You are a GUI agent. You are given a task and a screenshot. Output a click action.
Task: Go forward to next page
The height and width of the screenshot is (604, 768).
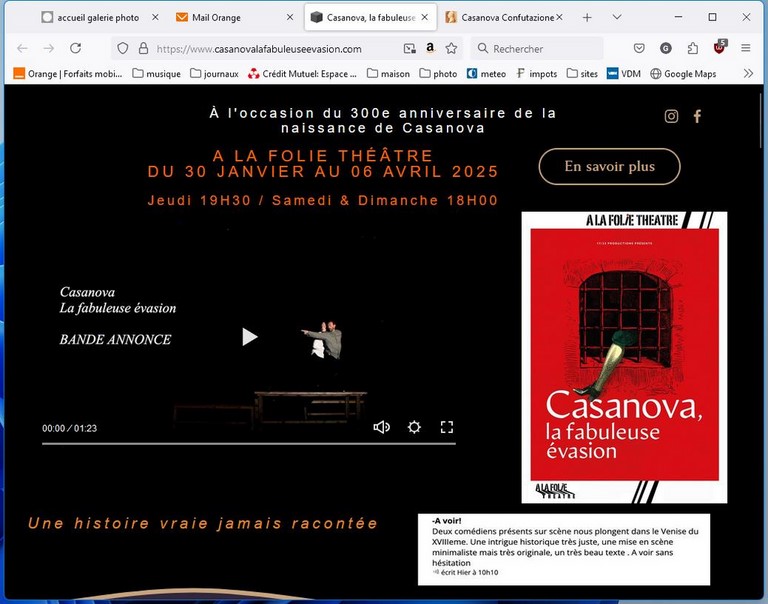48,48
